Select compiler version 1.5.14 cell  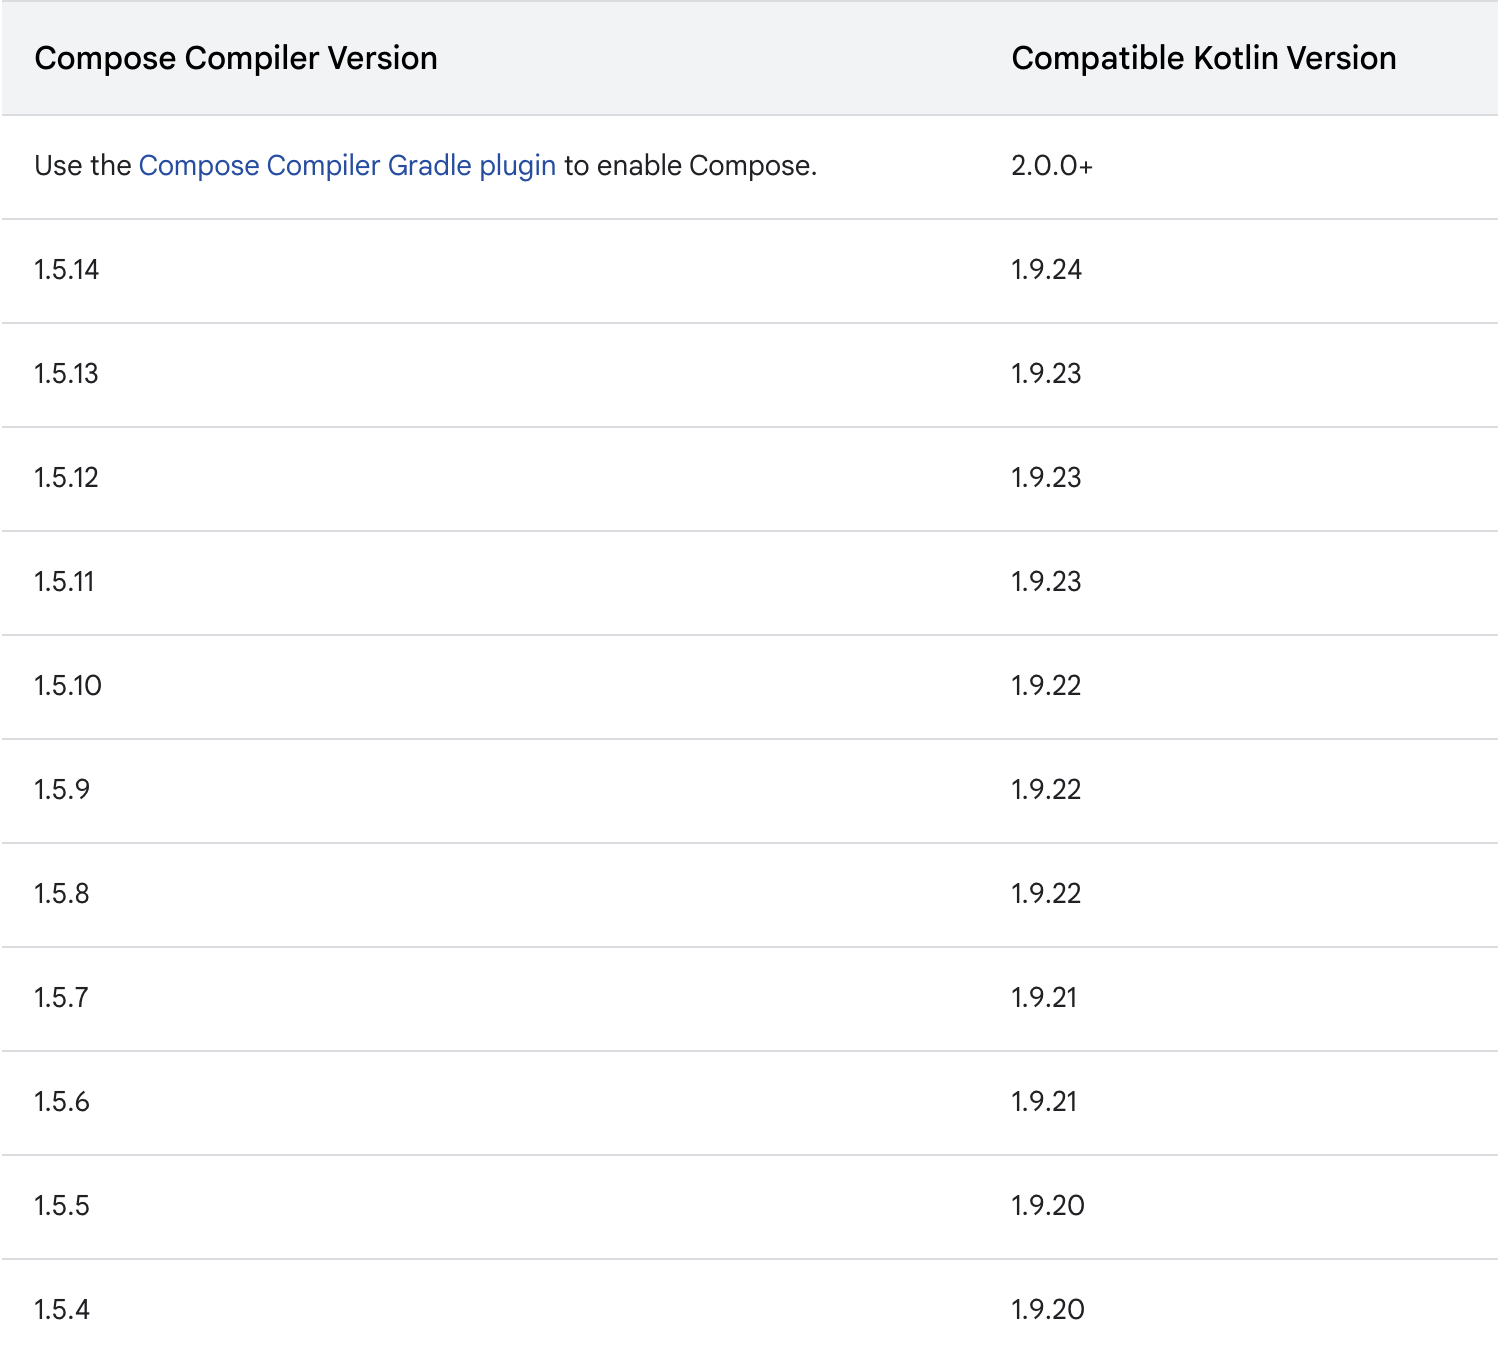(67, 270)
